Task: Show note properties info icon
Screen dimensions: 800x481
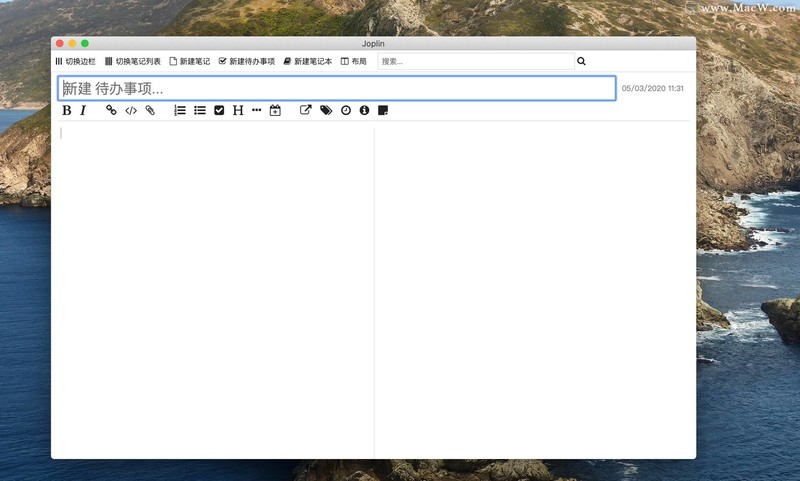Action: [x=364, y=110]
